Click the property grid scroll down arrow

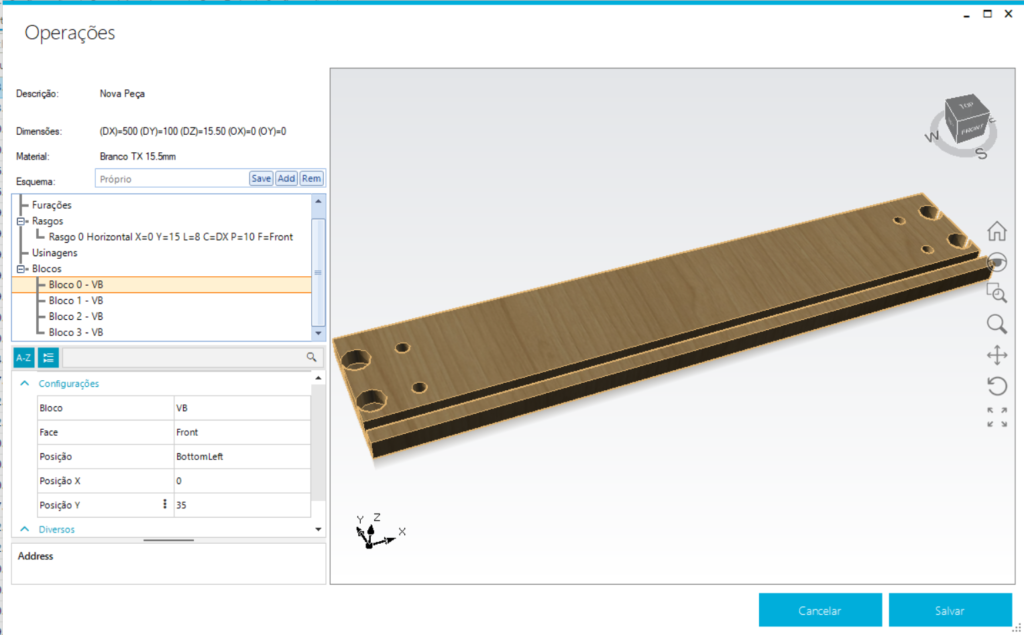tap(318, 529)
